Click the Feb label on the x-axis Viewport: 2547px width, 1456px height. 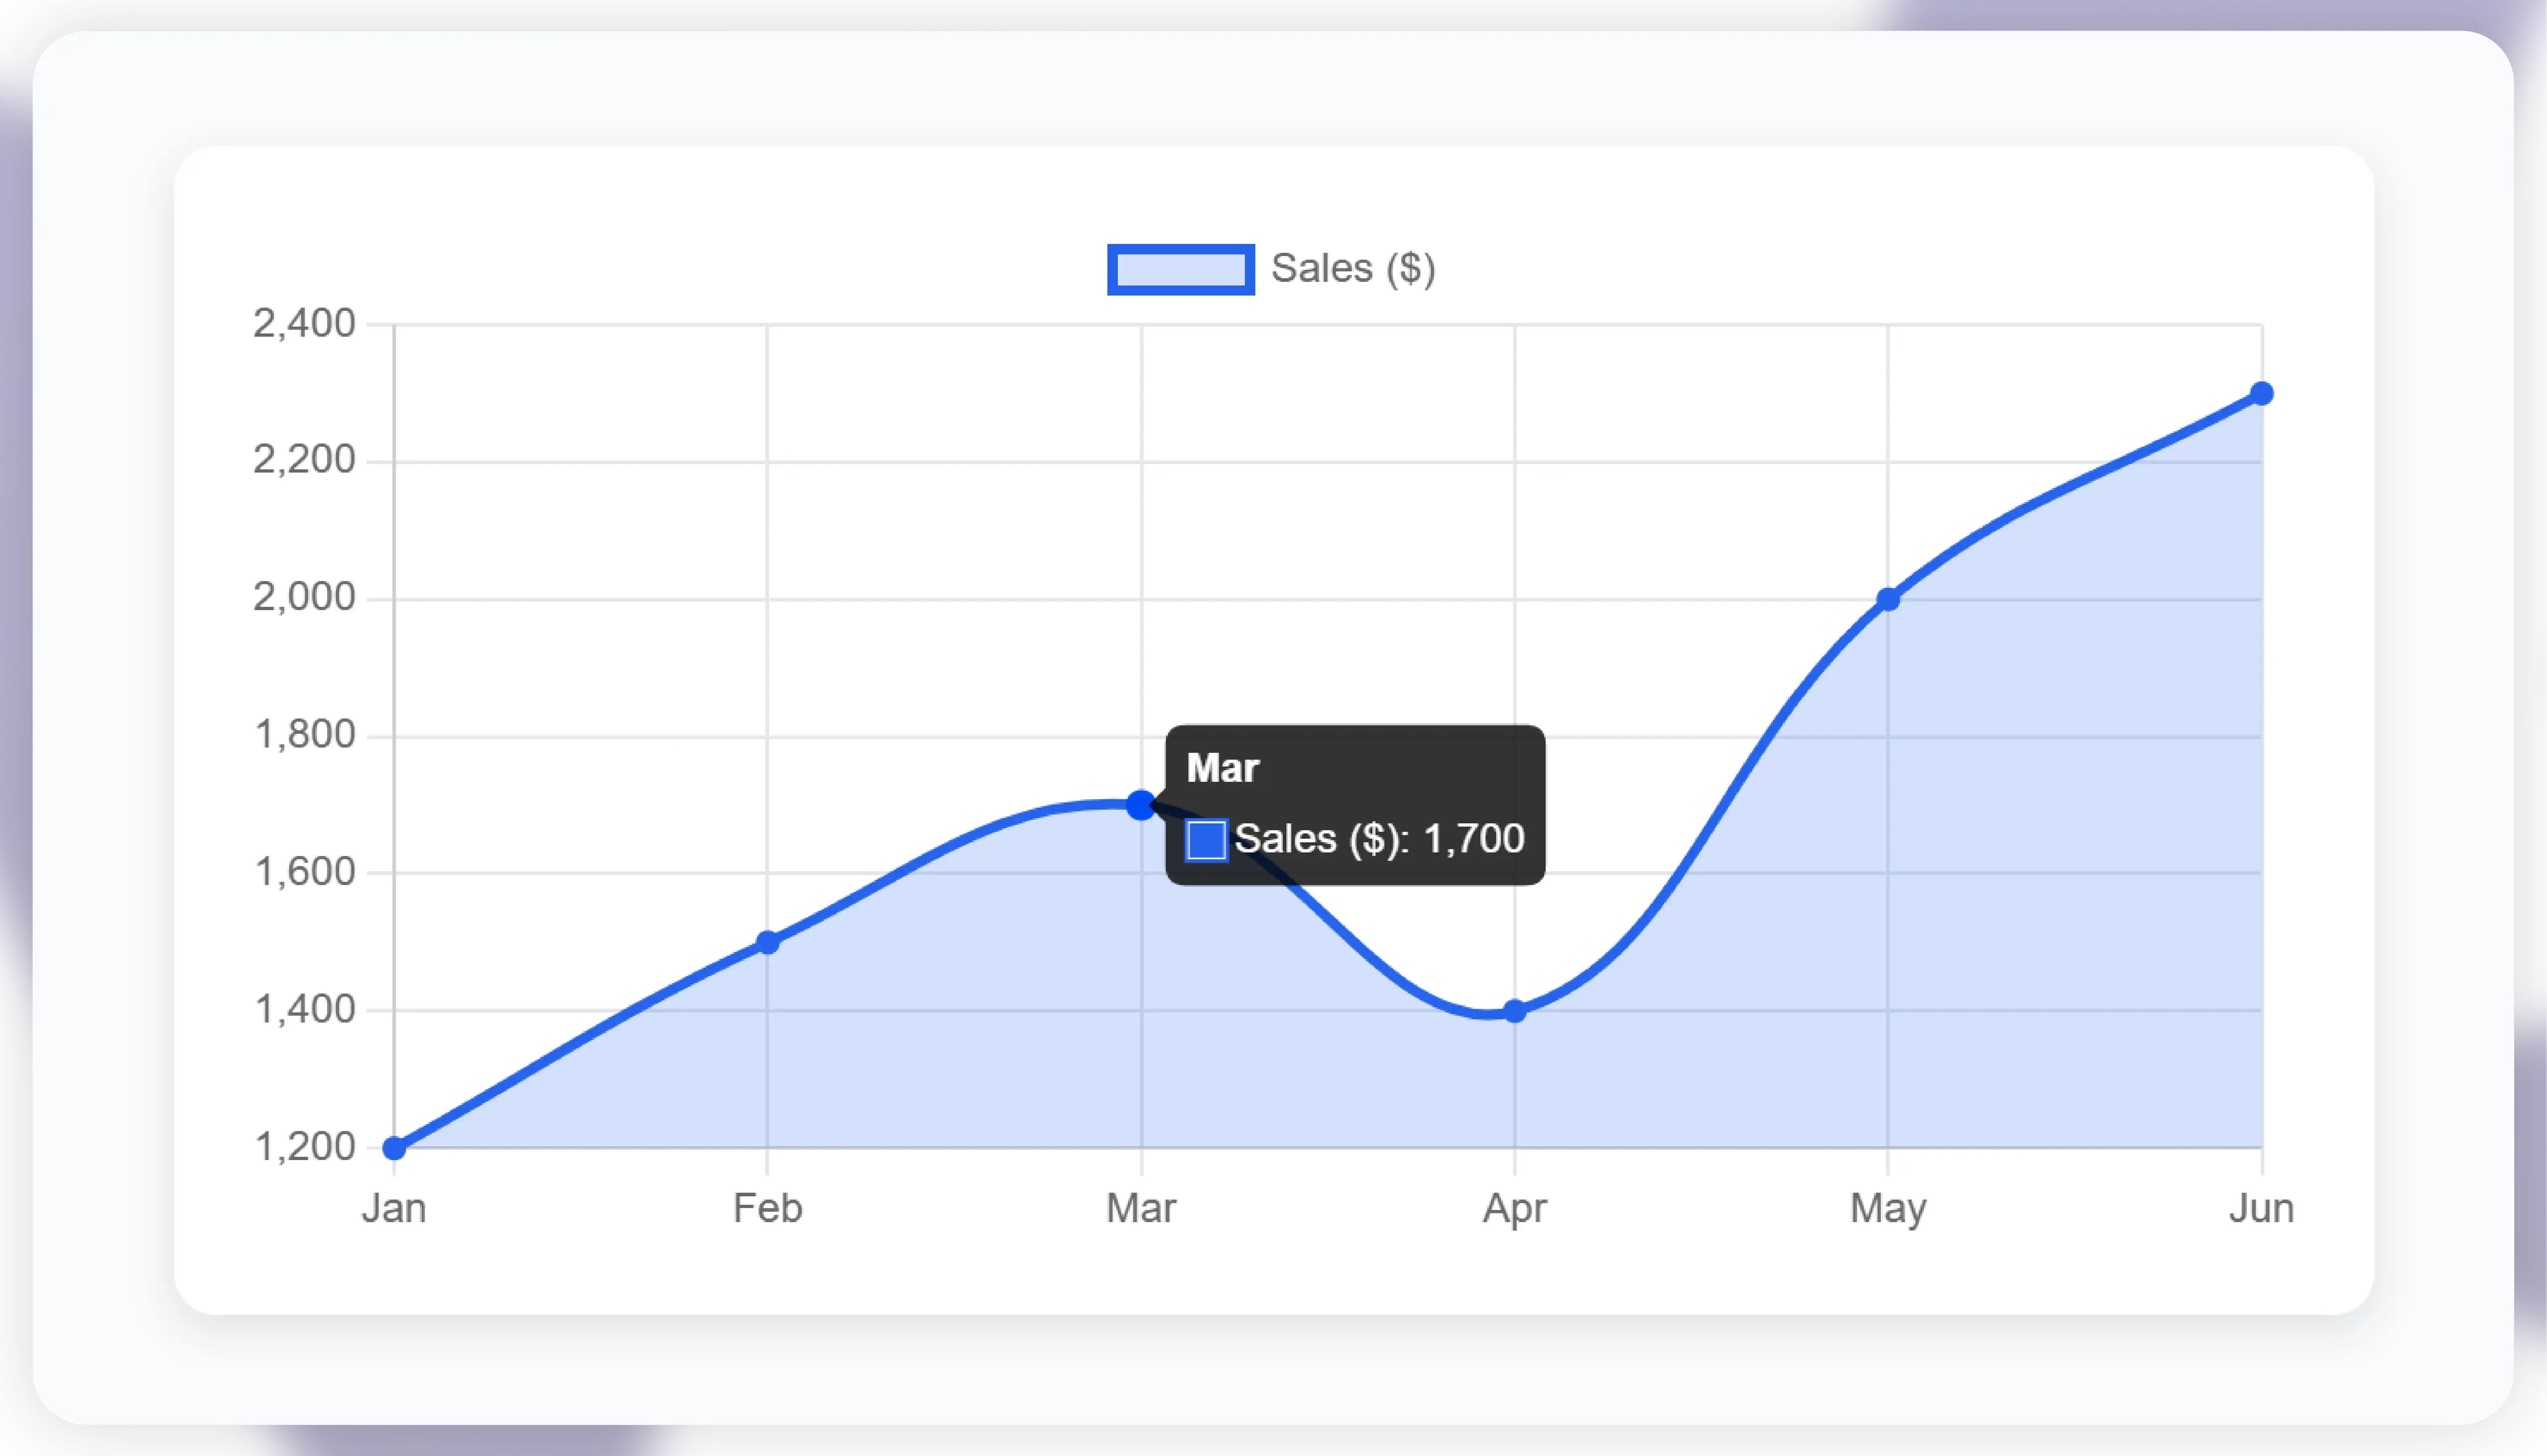point(767,1208)
